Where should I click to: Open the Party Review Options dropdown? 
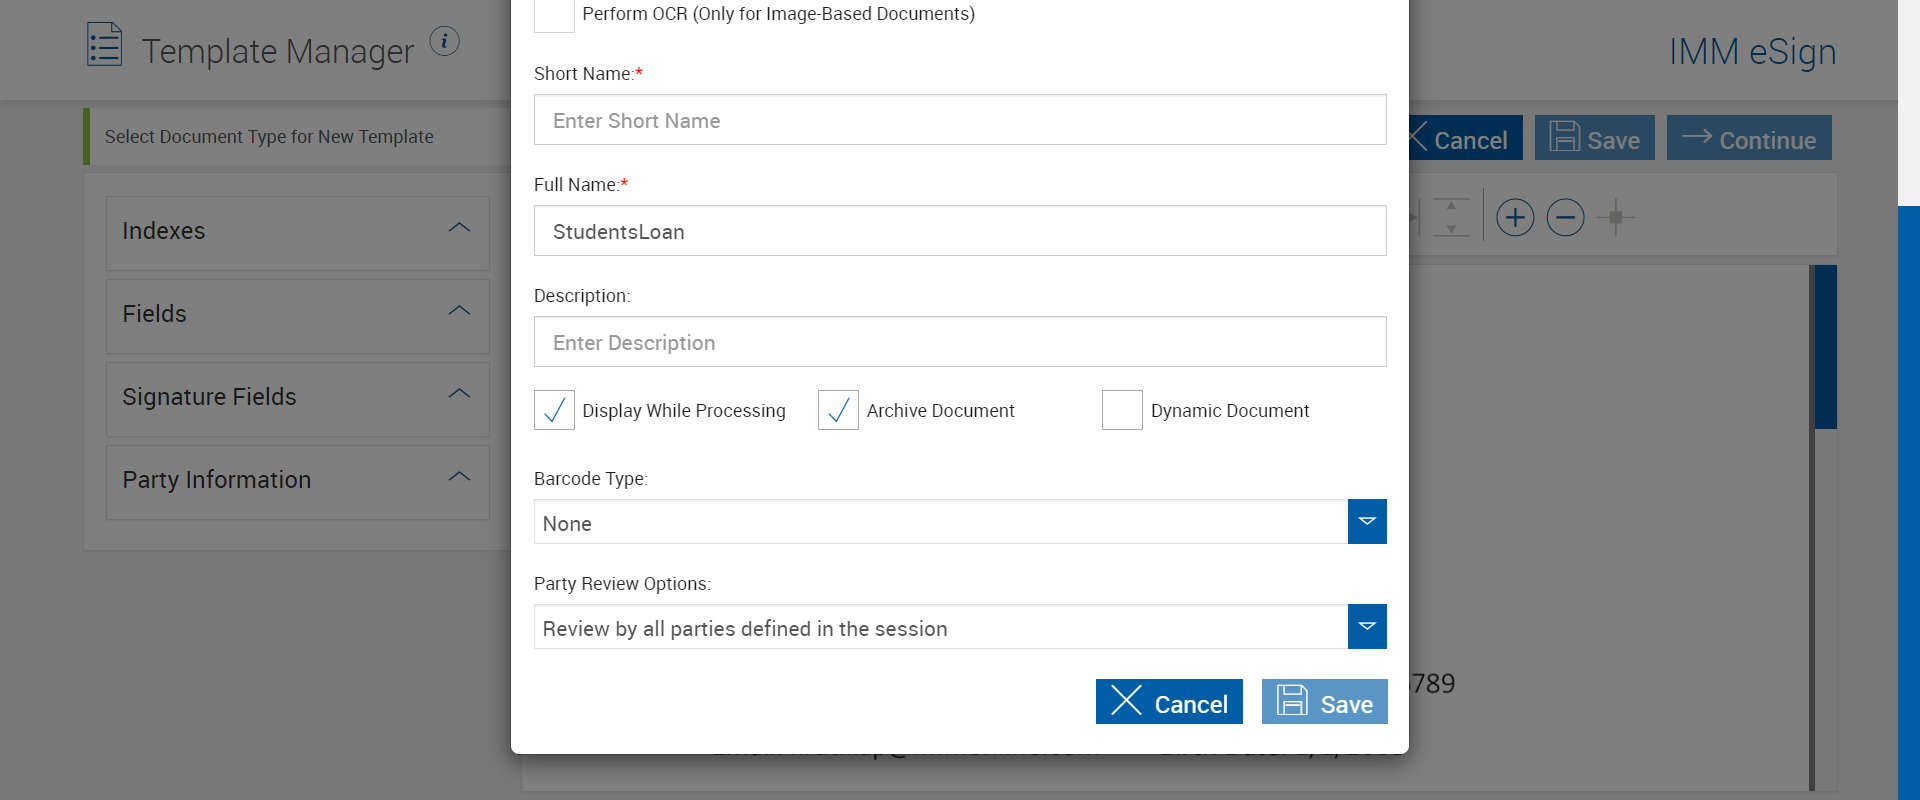pyautogui.click(x=1366, y=627)
